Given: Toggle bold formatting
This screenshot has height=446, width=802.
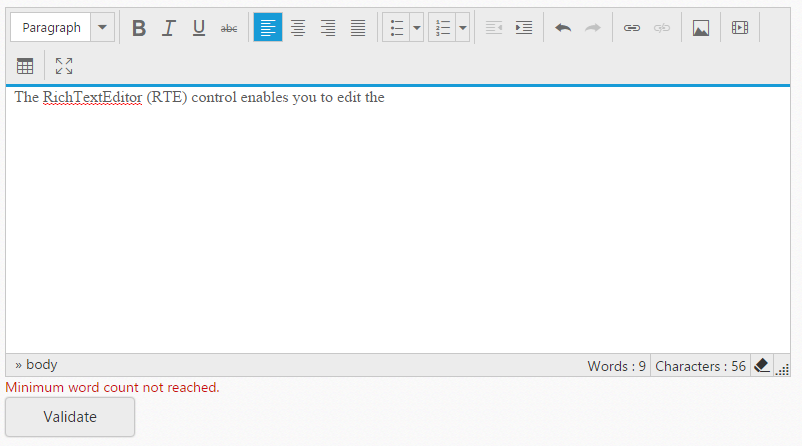Looking at the screenshot, I should (x=139, y=28).
